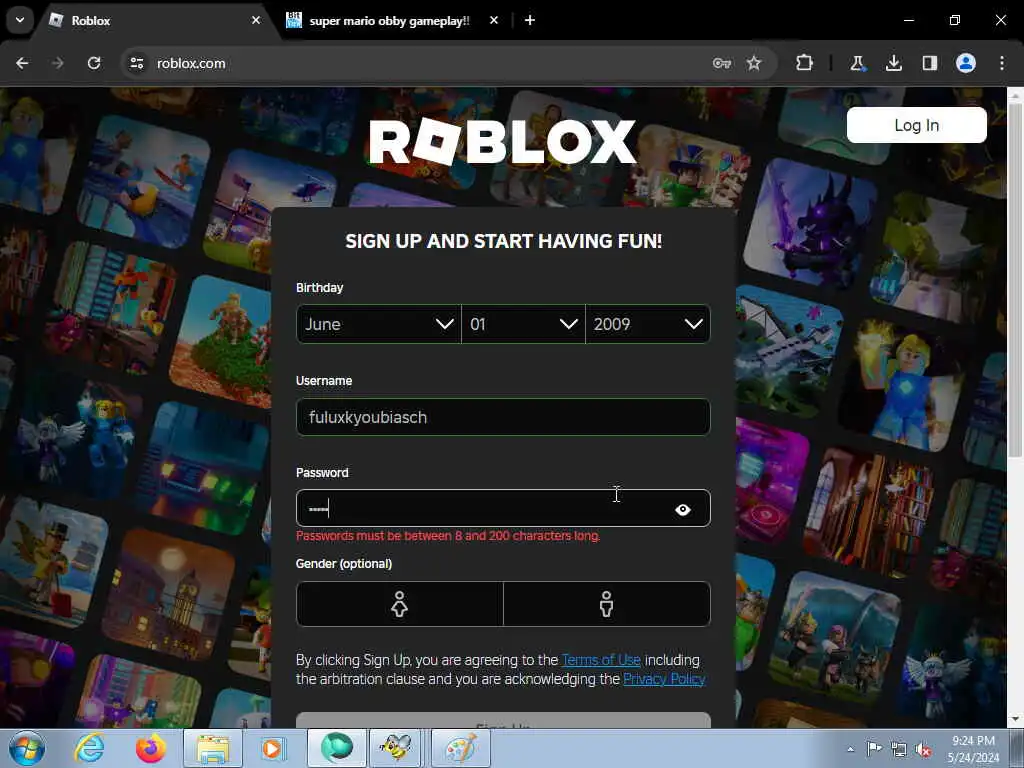Select the male gender option
Viewport: 1024px width, 768px height.
(x=607, y=604)
